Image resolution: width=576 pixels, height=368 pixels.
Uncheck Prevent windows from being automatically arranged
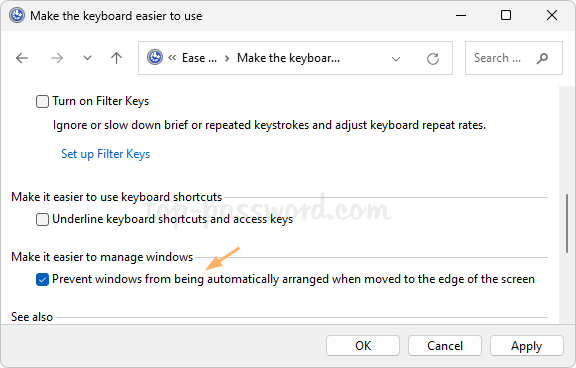pos(42,279)
